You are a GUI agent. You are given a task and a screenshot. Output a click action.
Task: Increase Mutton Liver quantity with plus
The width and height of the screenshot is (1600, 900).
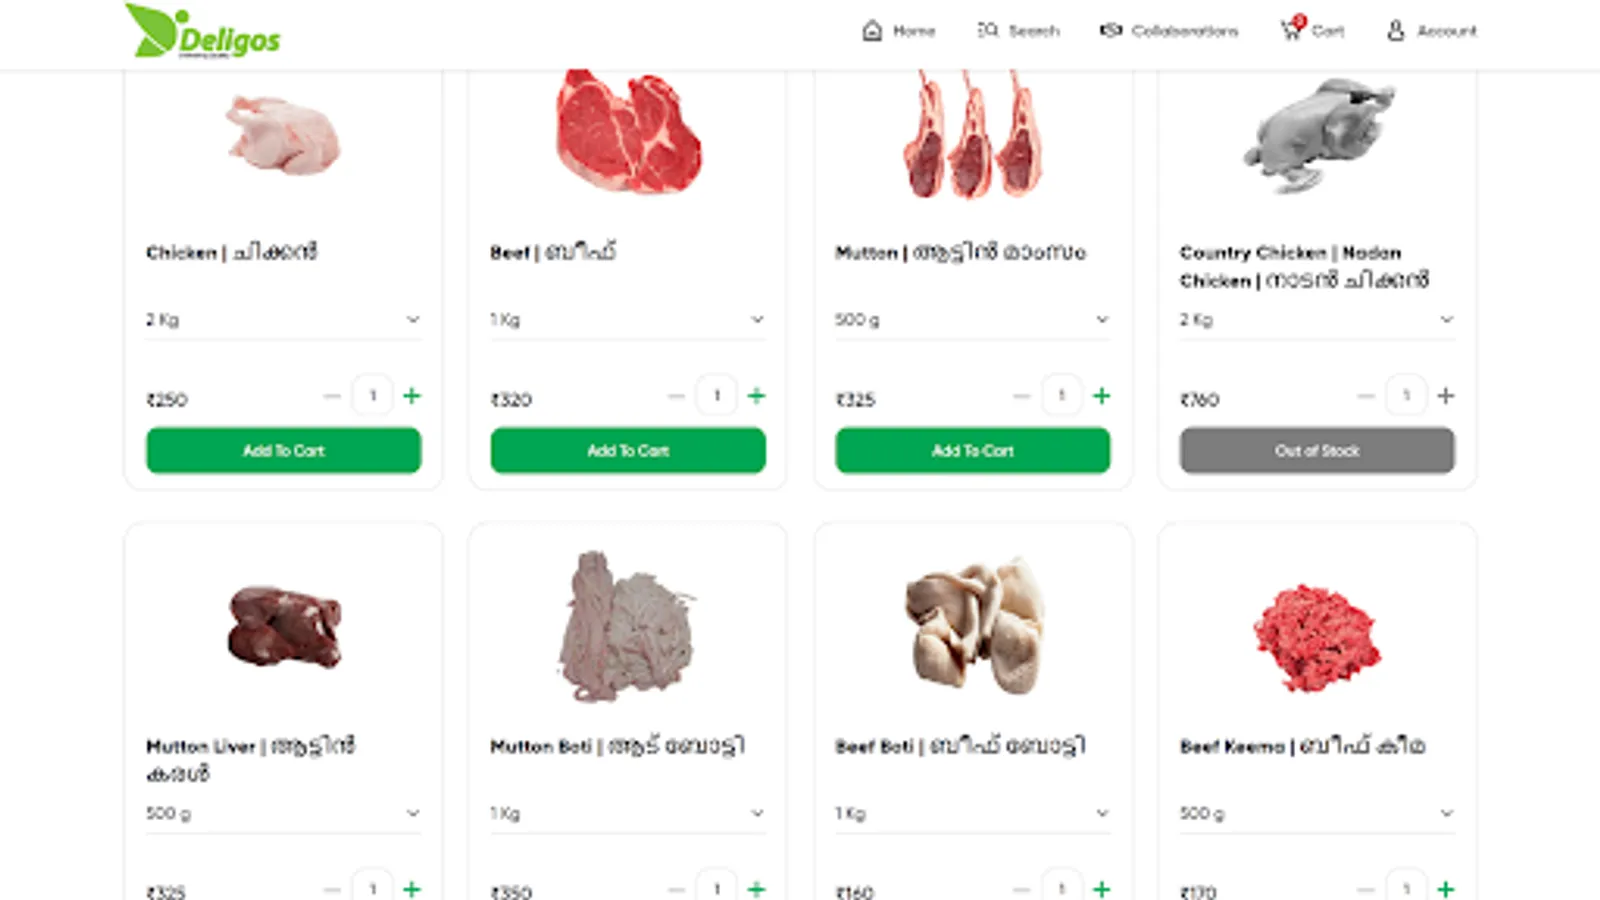pos(412,888)
